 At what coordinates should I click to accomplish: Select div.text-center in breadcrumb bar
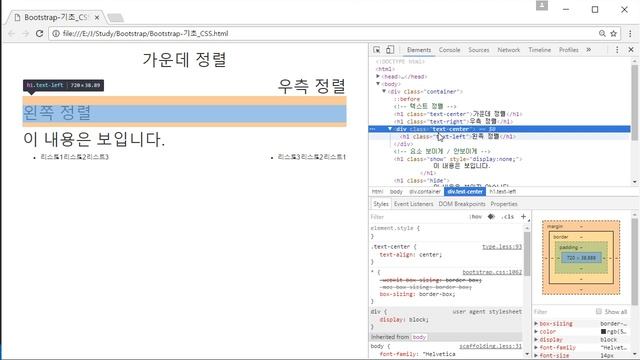tap(465, 191)
